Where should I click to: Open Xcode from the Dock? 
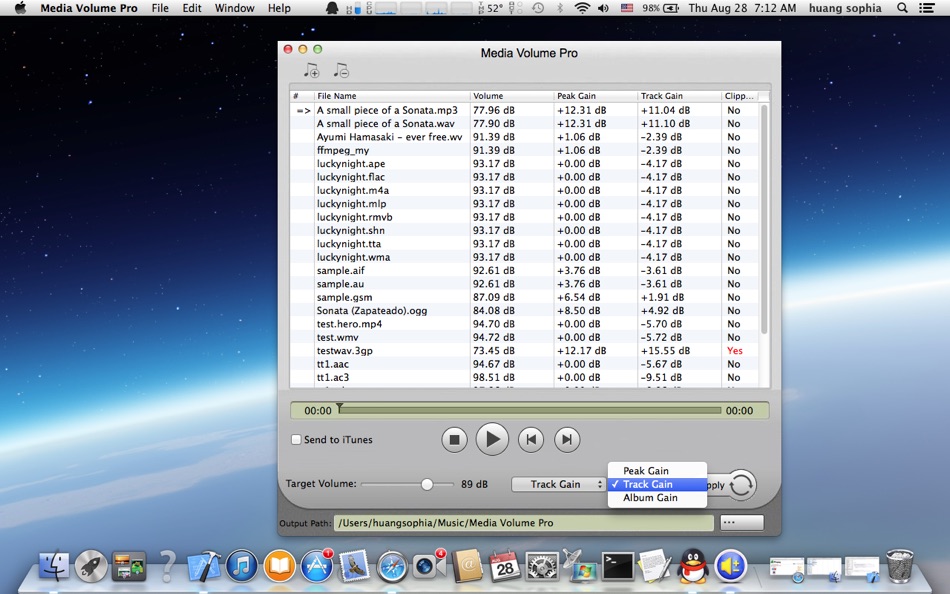[204, 566]
